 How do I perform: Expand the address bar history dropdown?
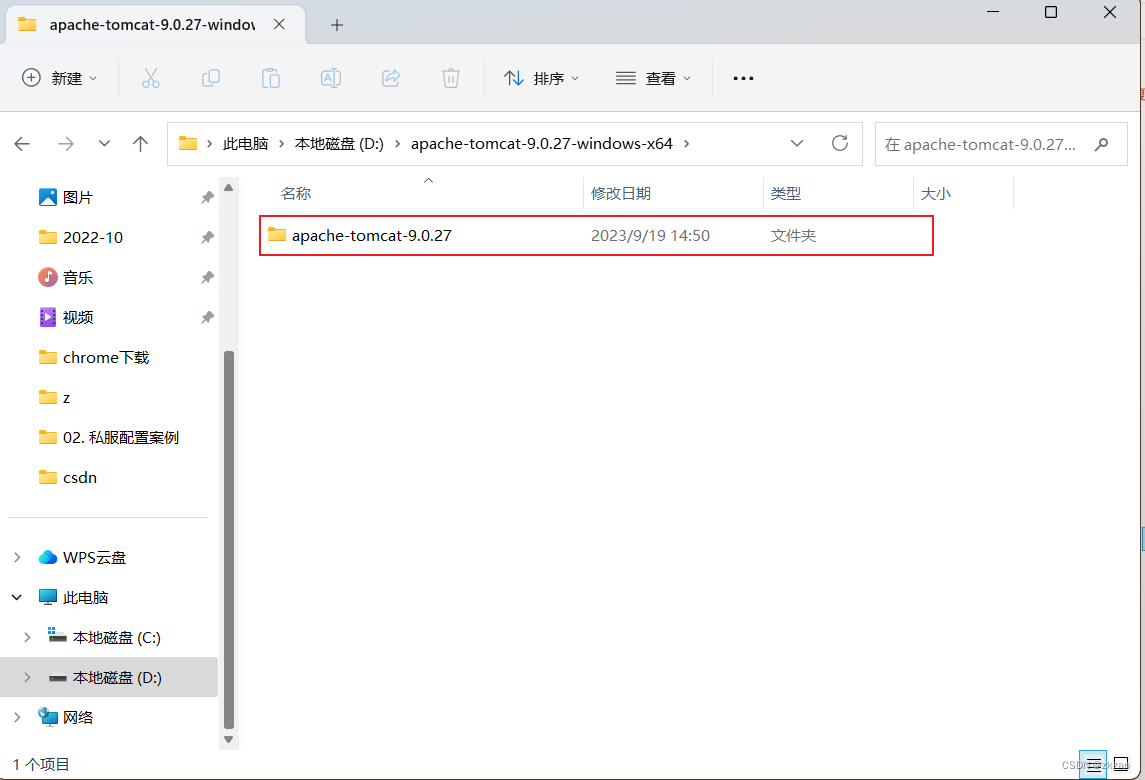click(x=797, y=144)
